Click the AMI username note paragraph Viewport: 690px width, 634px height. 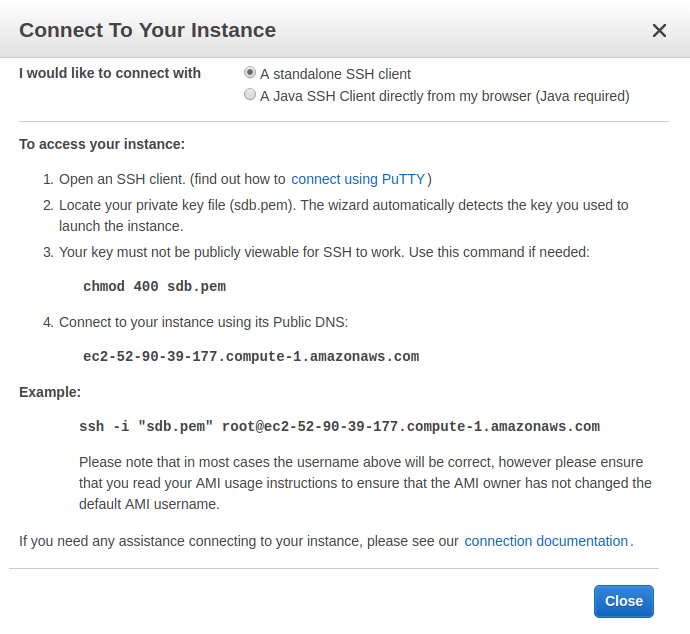point(365,483)
